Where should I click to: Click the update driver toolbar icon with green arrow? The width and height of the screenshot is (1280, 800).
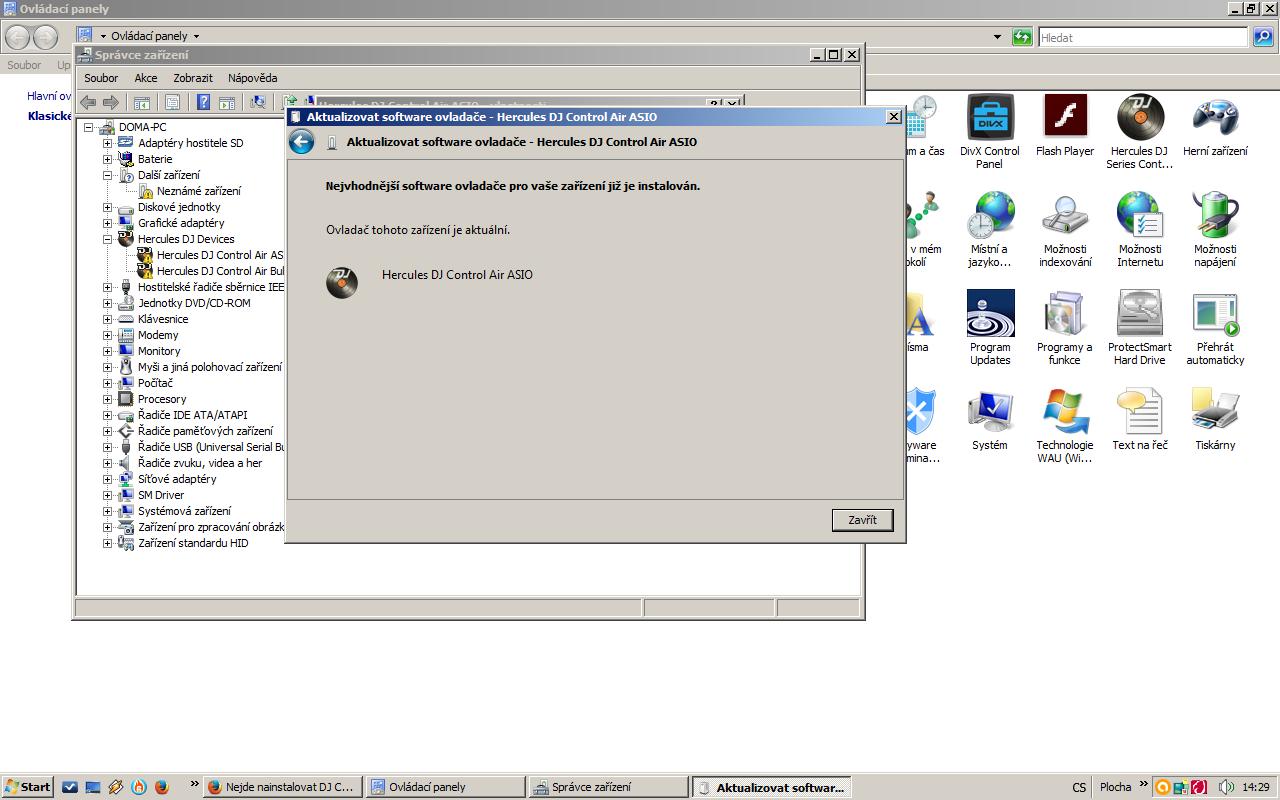coord(288,102)
